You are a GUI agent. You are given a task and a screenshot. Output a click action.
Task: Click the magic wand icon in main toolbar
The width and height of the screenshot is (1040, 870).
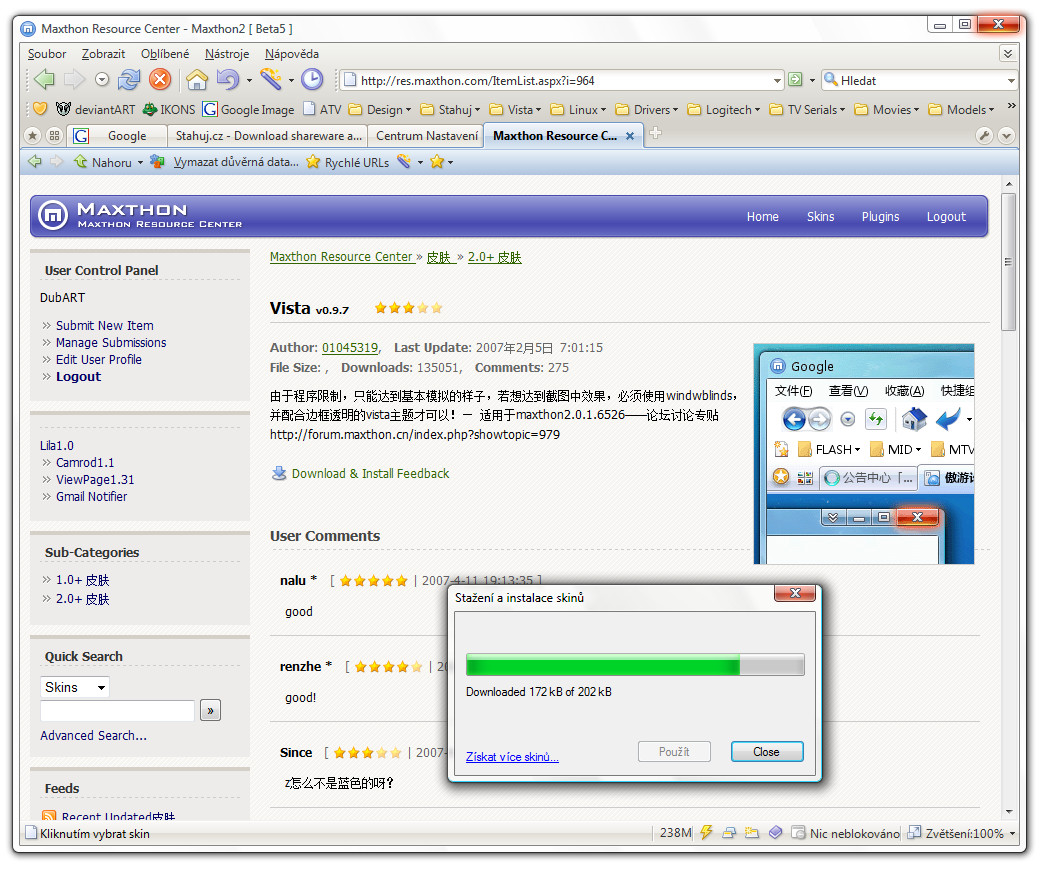pos(271,80)
